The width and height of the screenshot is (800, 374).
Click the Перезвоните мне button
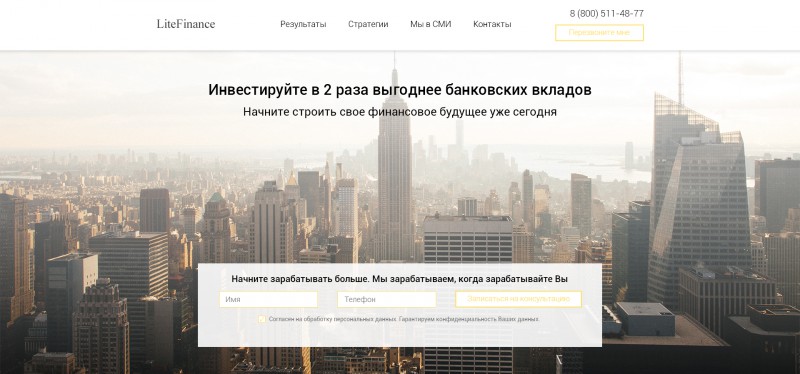click(599, 33)
